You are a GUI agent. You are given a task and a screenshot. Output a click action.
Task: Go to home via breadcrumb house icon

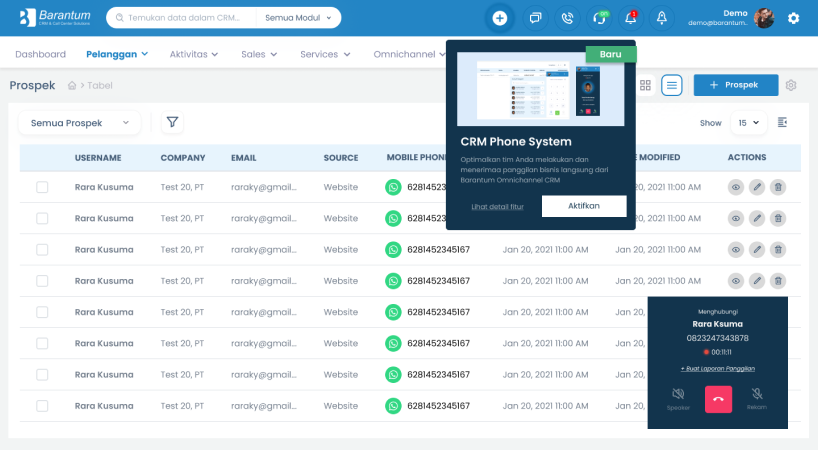[x=72, y=86]
